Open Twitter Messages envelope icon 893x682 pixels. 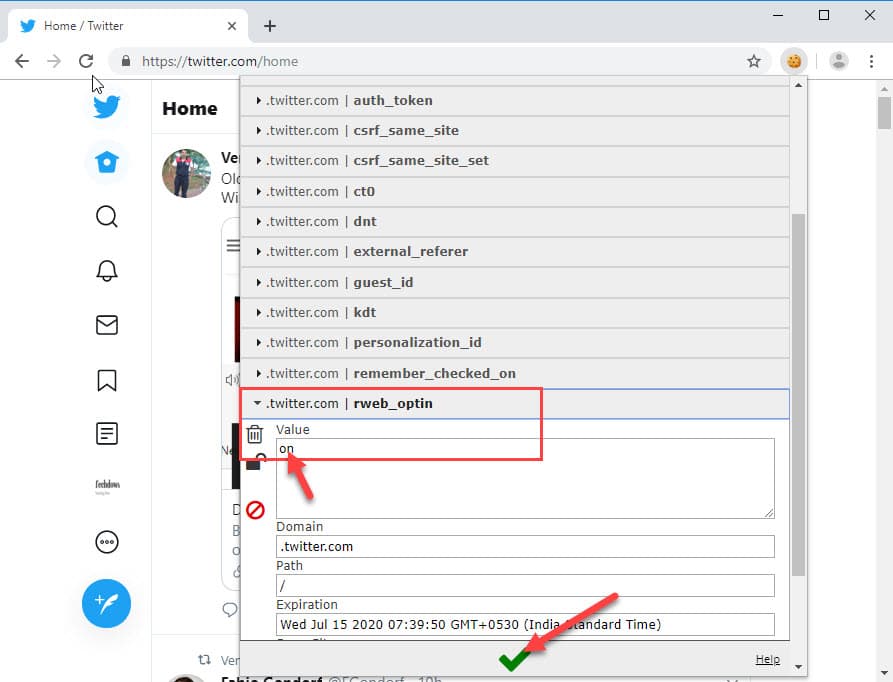click(106, 325)
